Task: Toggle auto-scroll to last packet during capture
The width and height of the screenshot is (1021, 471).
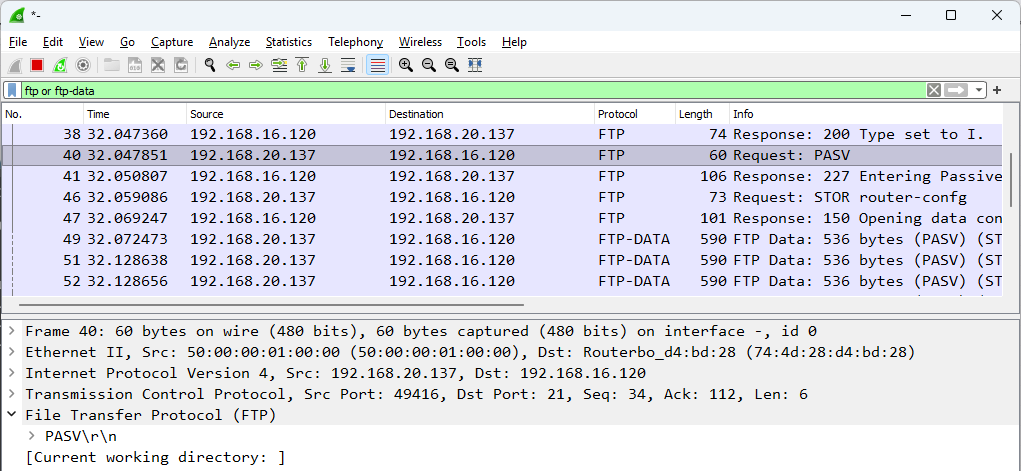Action: (x=348, y=65)
